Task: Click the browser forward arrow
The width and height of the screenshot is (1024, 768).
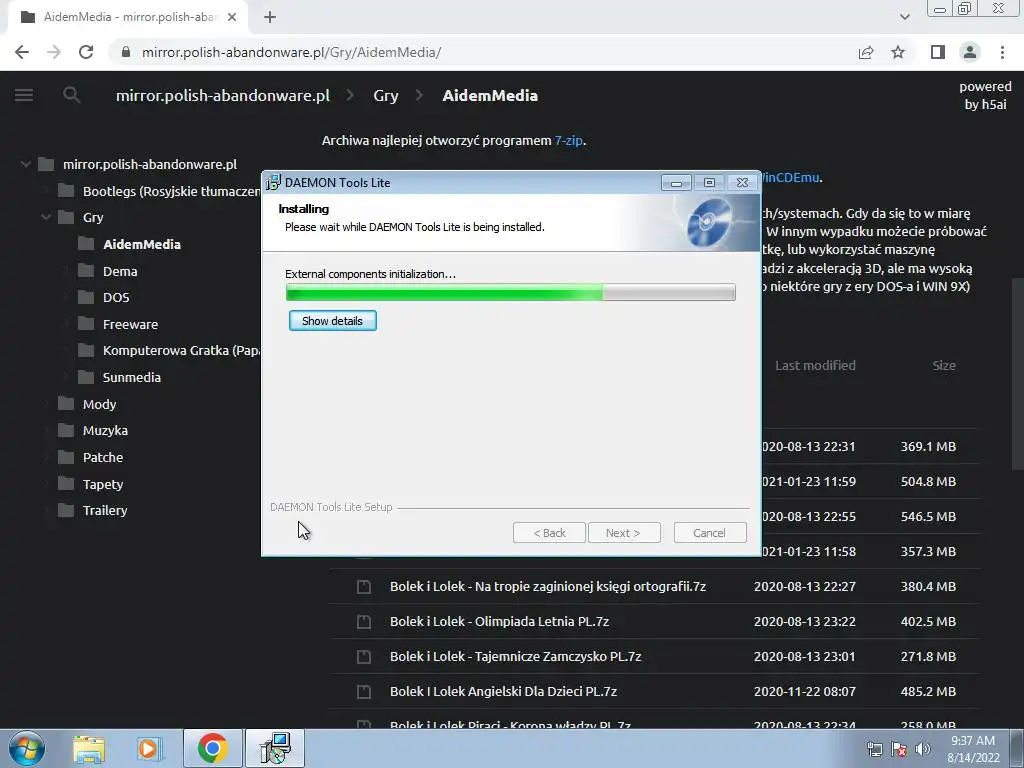Action: (x=54, y=52)
